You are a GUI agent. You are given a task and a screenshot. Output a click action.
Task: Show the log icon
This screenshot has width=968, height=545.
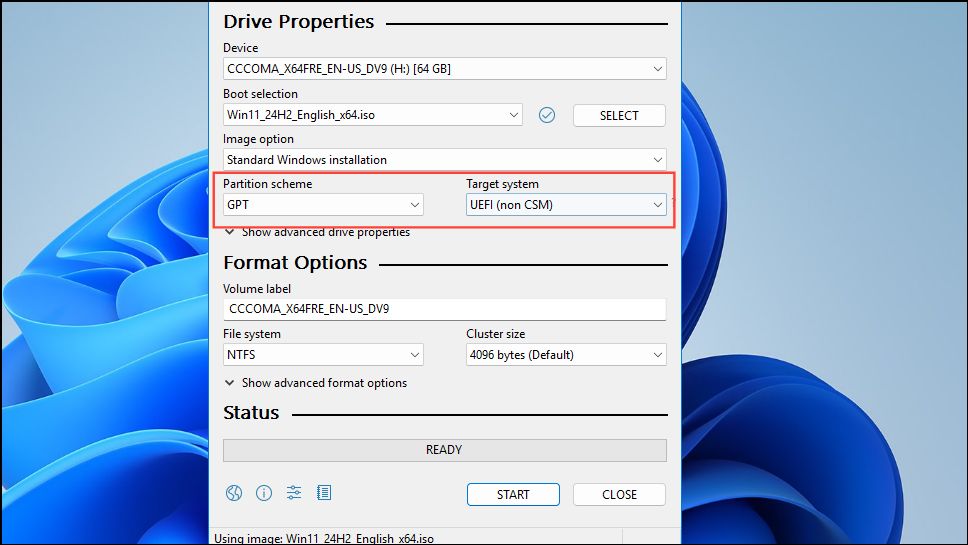click(324, 492)
